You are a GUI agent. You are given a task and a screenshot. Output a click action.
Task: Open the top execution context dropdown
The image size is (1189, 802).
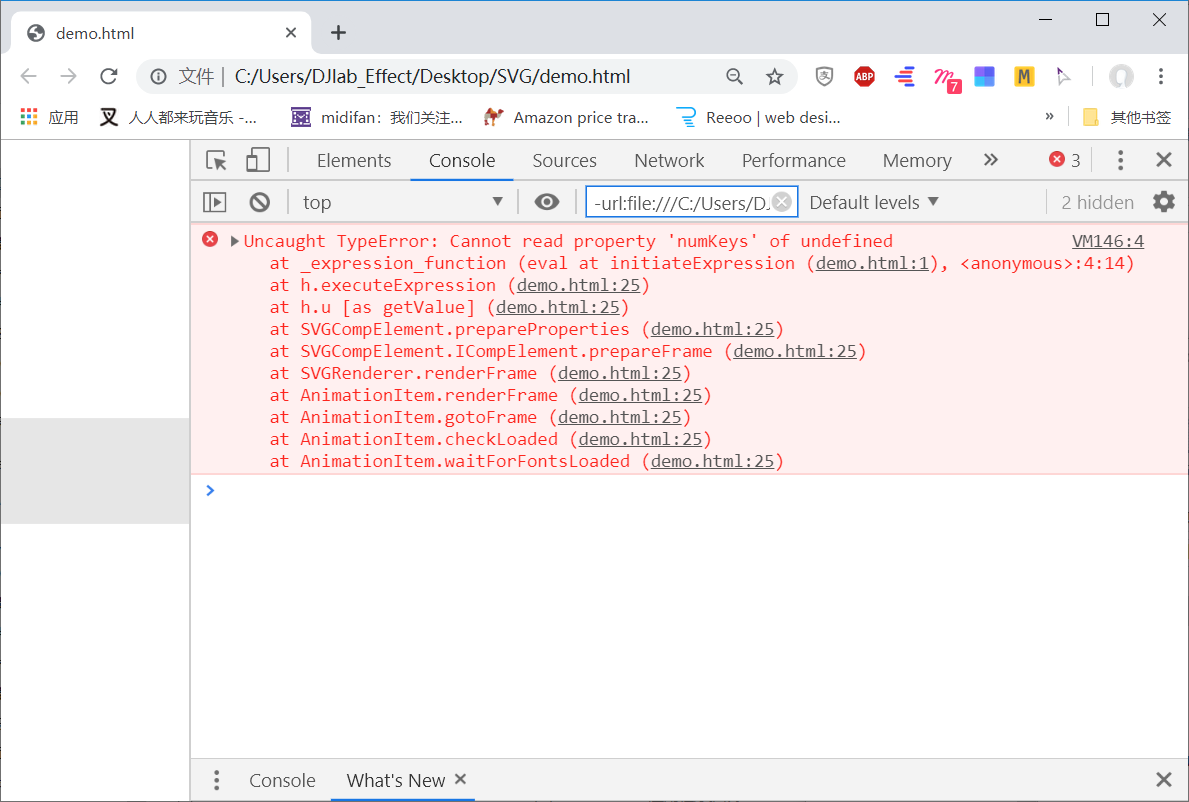402,202
